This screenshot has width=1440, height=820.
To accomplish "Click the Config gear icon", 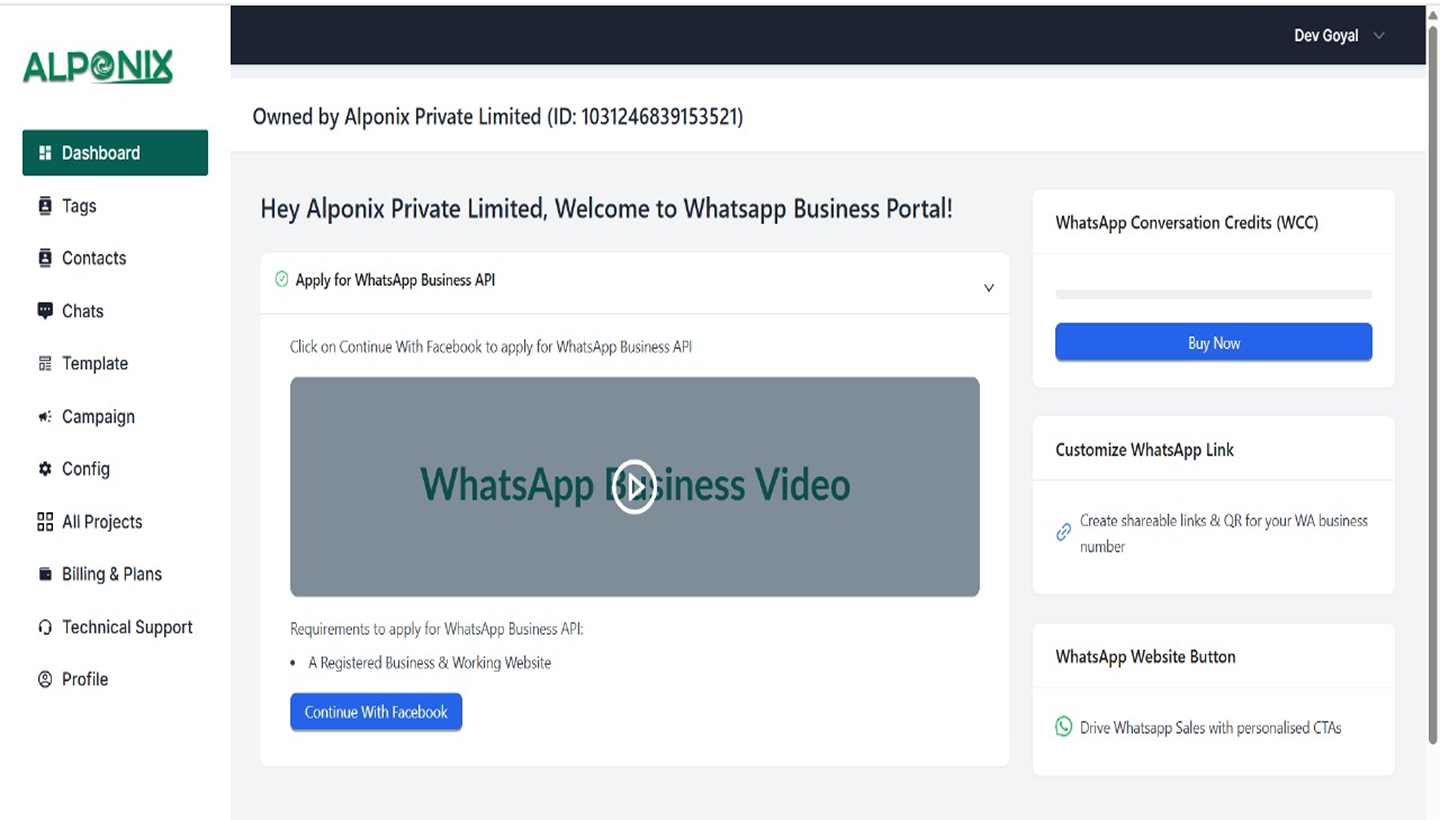I will pos(45,469).
